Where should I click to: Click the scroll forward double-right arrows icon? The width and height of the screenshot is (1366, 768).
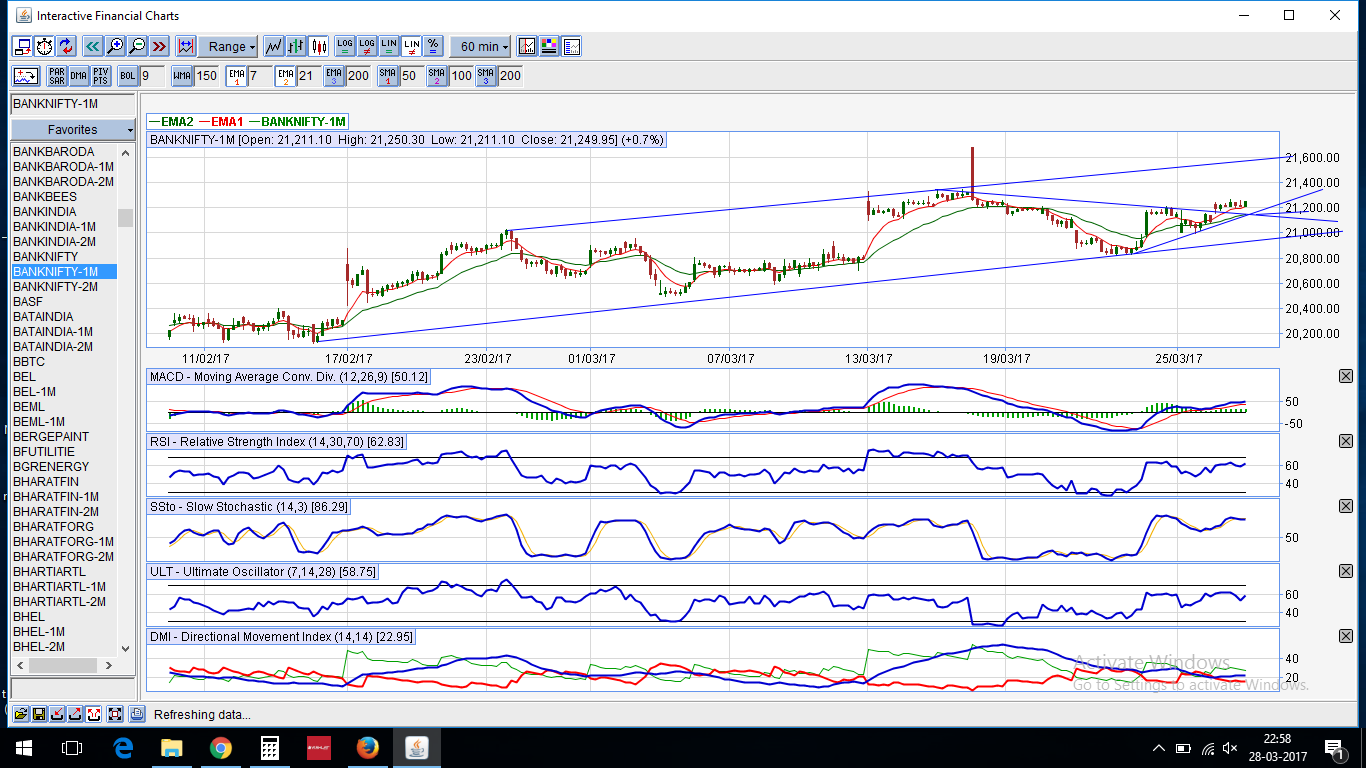159,46
